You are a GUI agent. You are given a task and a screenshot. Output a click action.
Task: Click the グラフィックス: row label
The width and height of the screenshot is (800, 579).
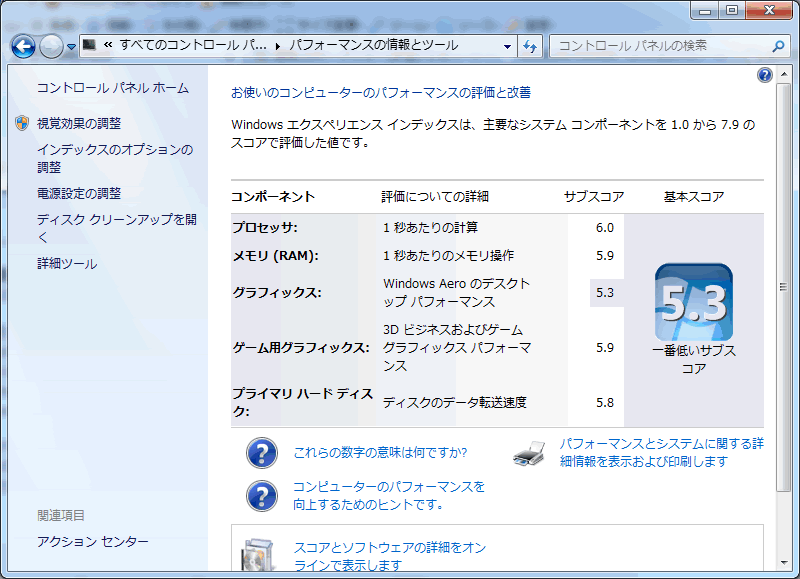(277, 293)
